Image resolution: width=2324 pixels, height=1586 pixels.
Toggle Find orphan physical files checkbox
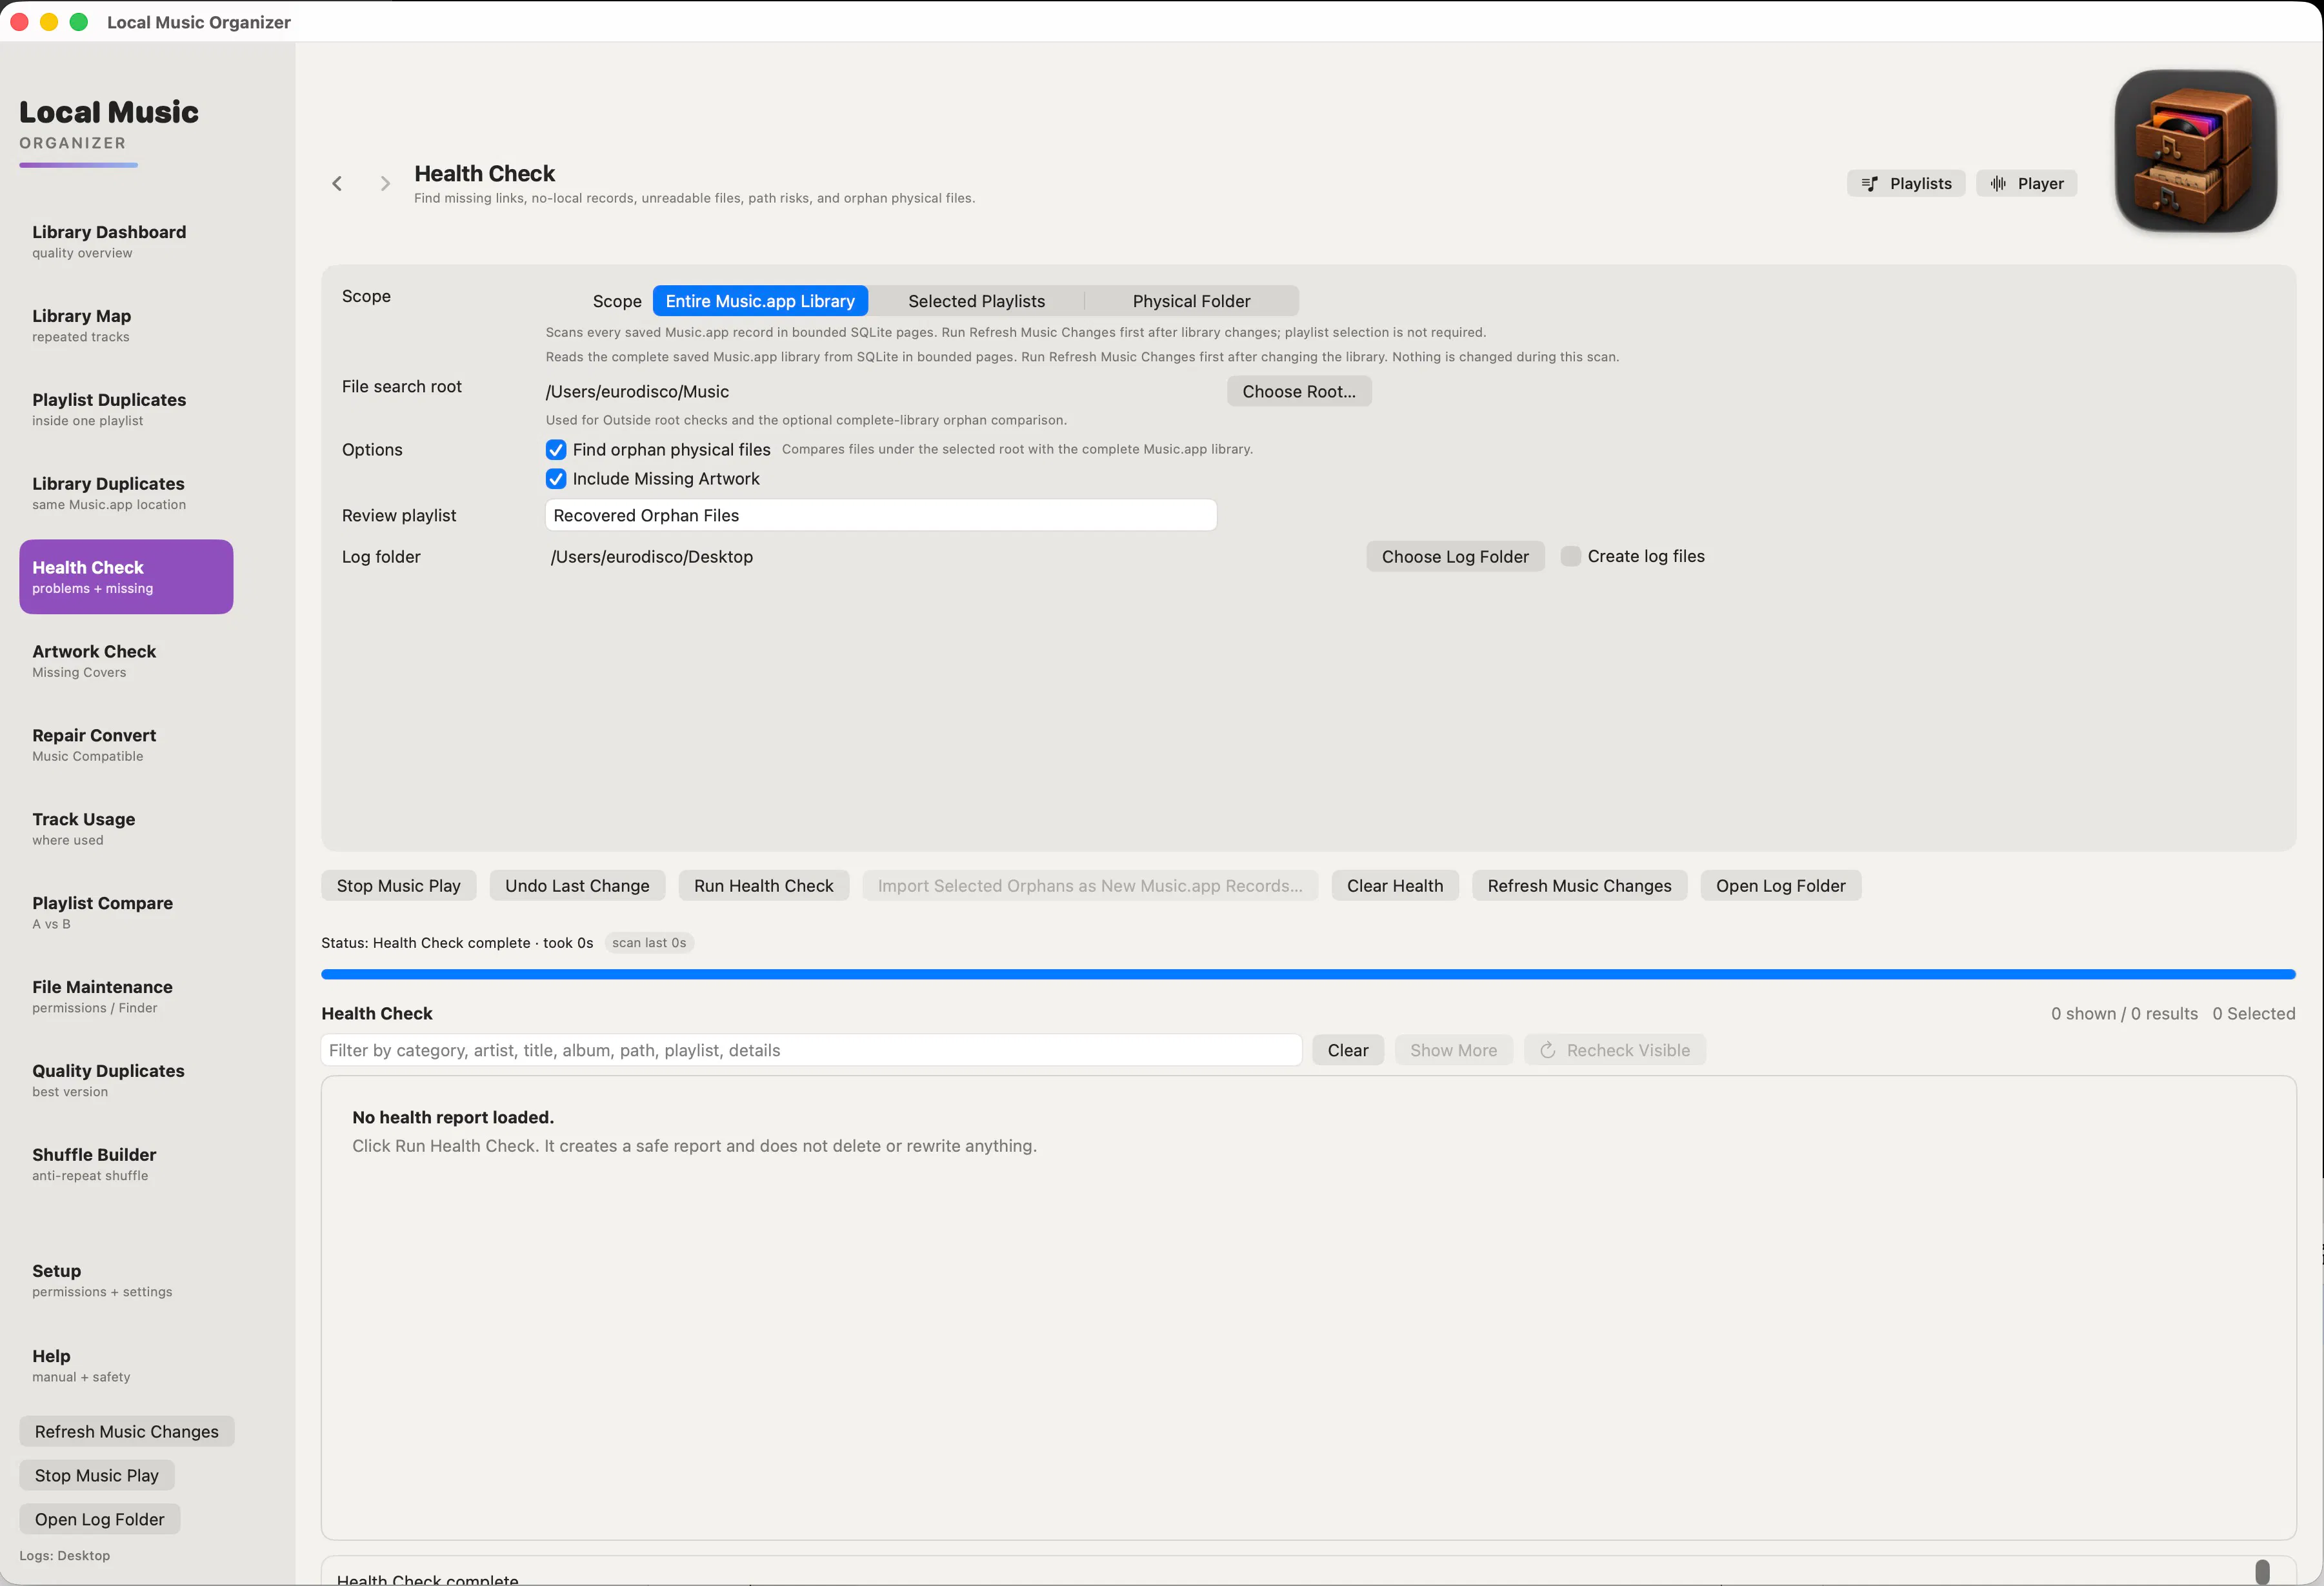(x=556, y=450)
